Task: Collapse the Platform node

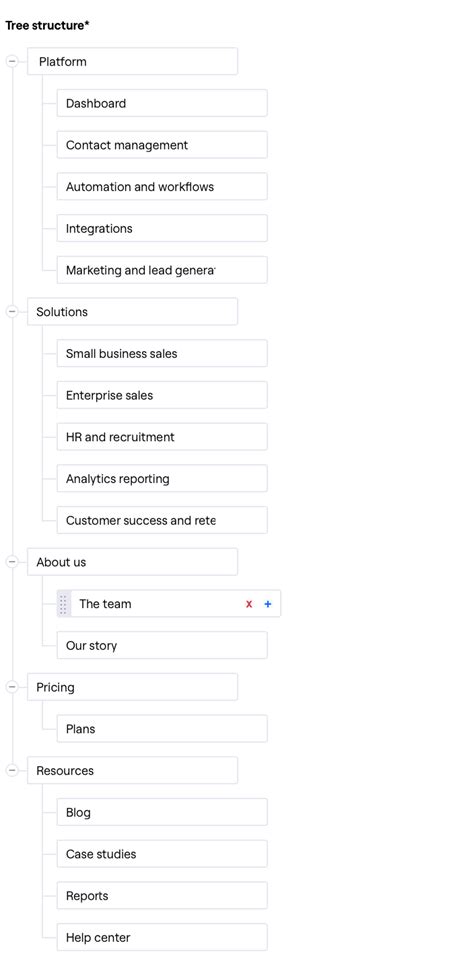Action: click(12, 62)
